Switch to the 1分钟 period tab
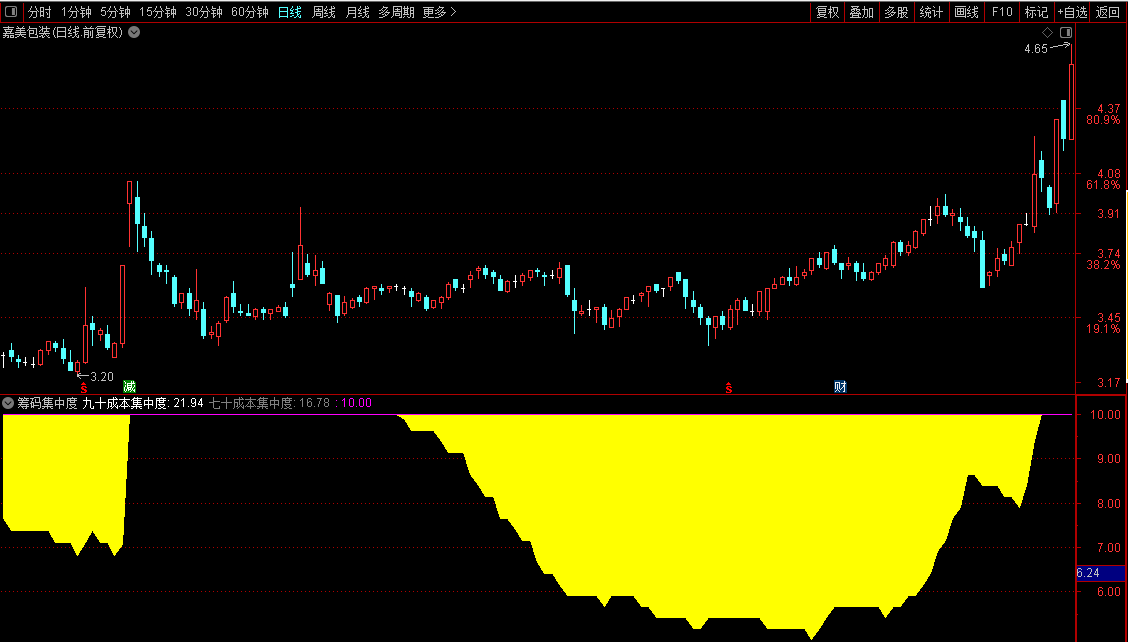 pyautogui.click(x=76, y=12)
